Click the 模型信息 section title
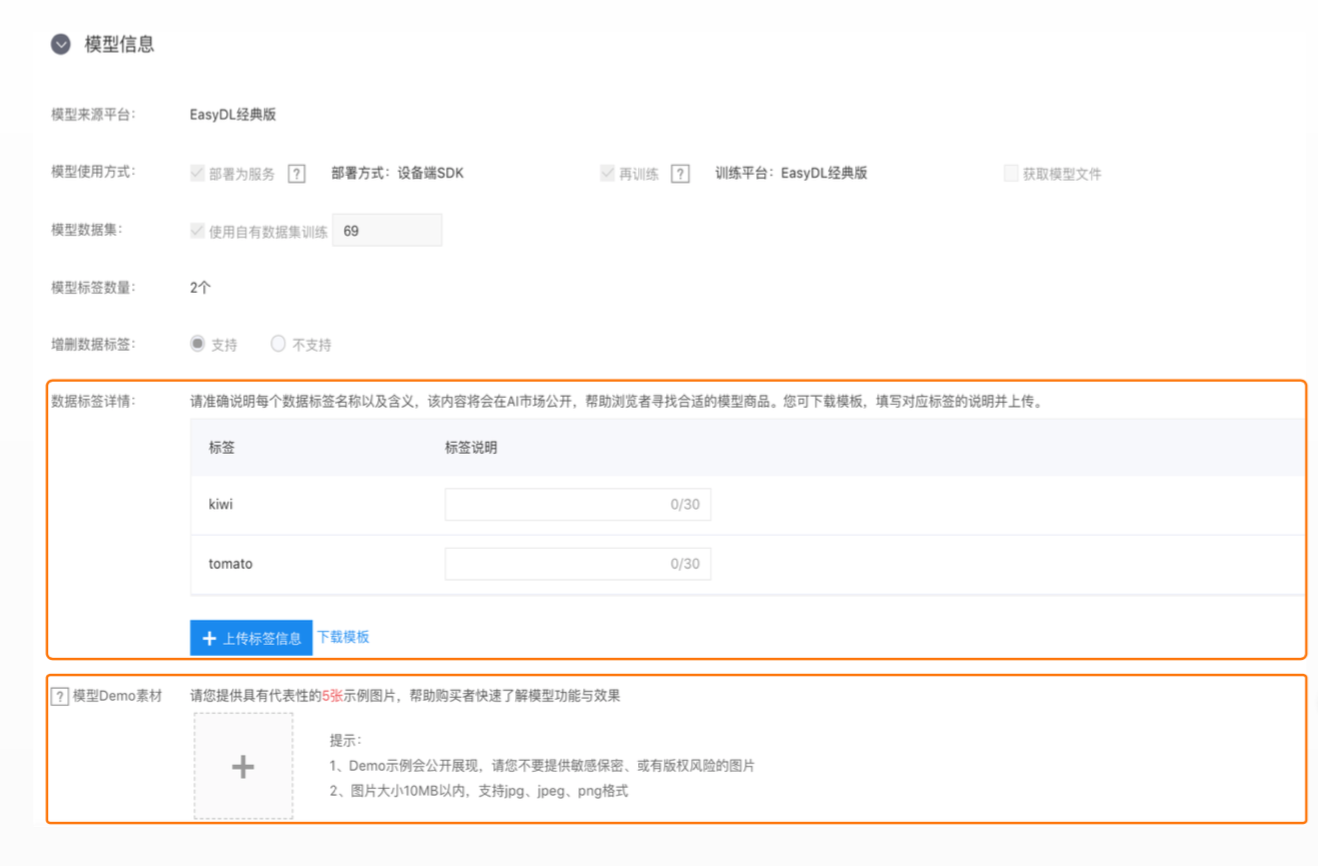The image size is (1318, 866). (119, 44)
